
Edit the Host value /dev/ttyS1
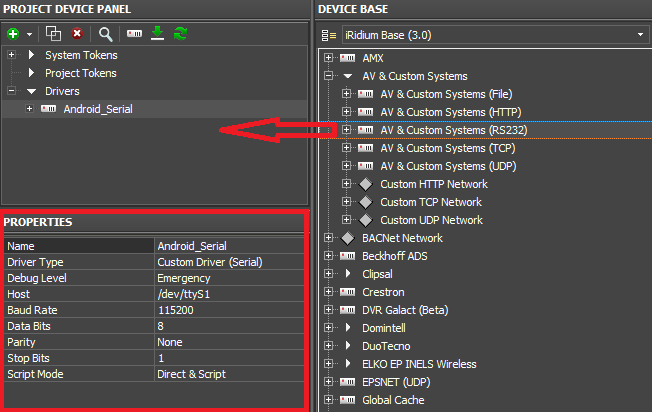(x=230, y=294)
